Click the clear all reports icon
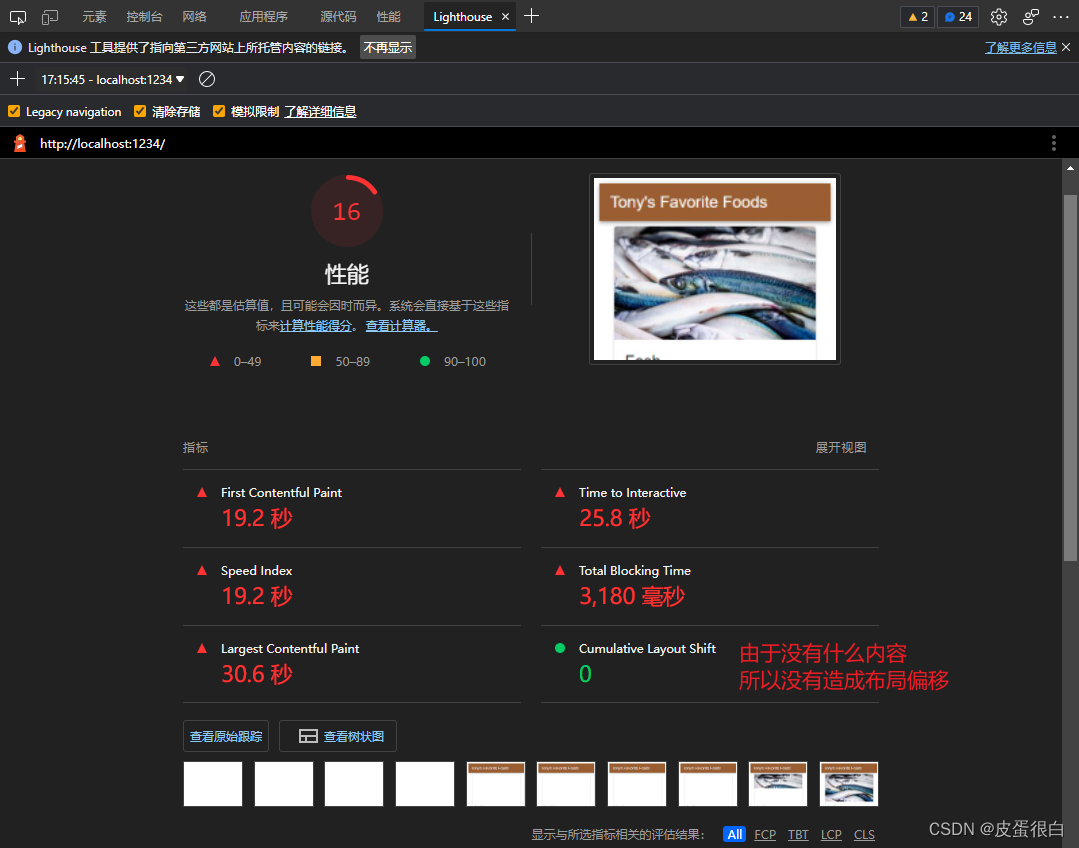 (x=207, y=79)
